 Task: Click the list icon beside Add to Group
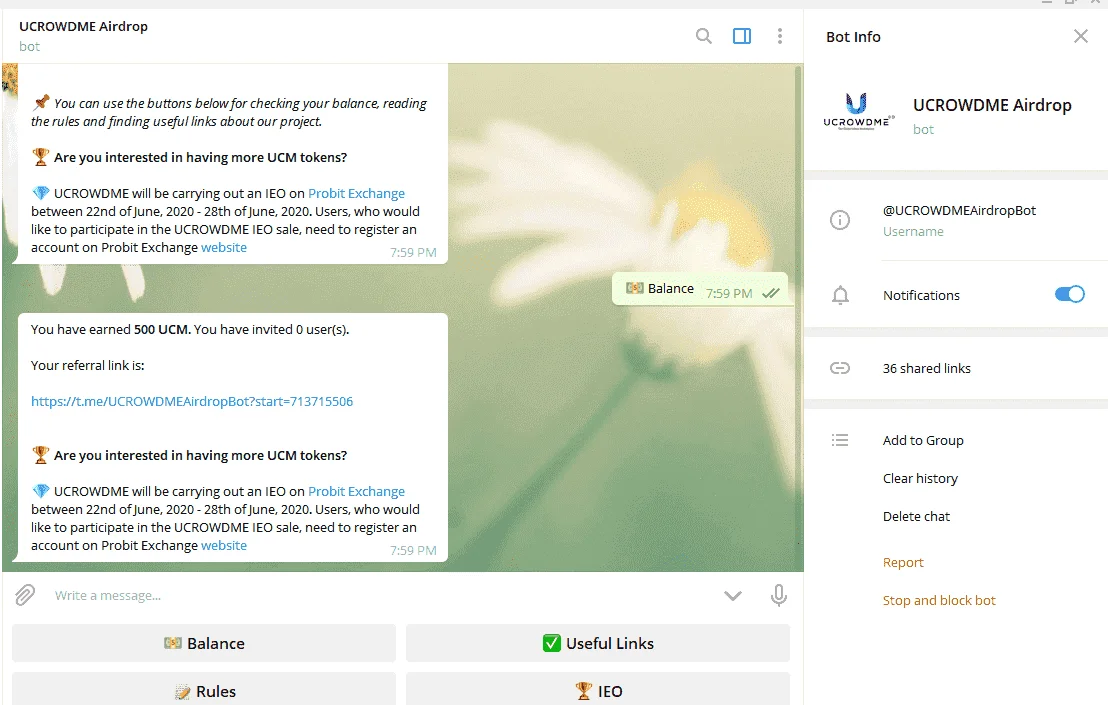(839, 440)
